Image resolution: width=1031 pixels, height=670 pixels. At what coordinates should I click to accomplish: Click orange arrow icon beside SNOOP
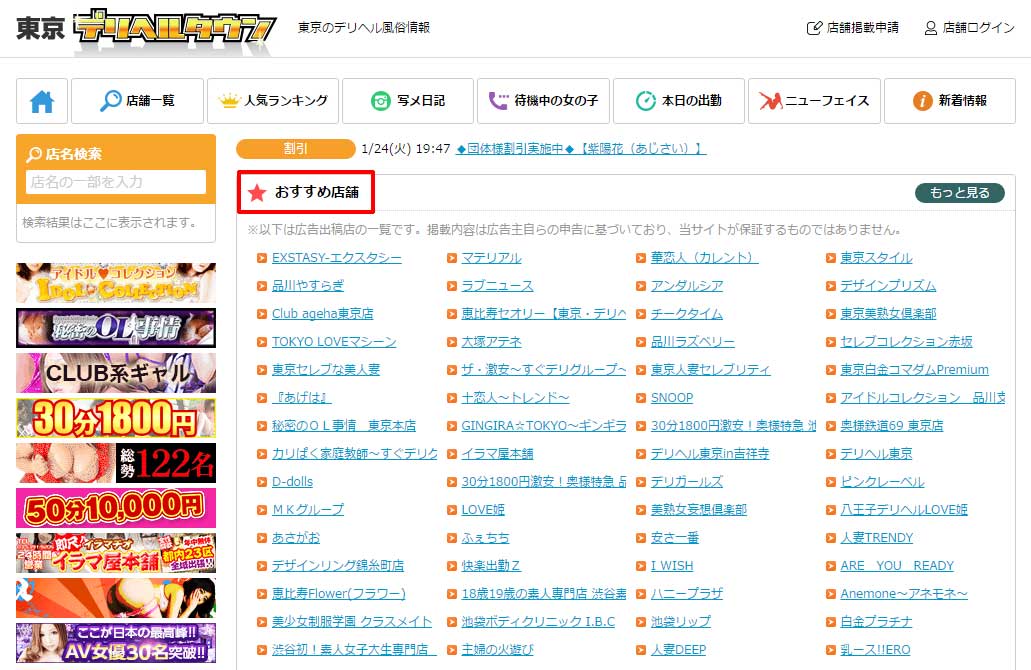tap(641, 398)
